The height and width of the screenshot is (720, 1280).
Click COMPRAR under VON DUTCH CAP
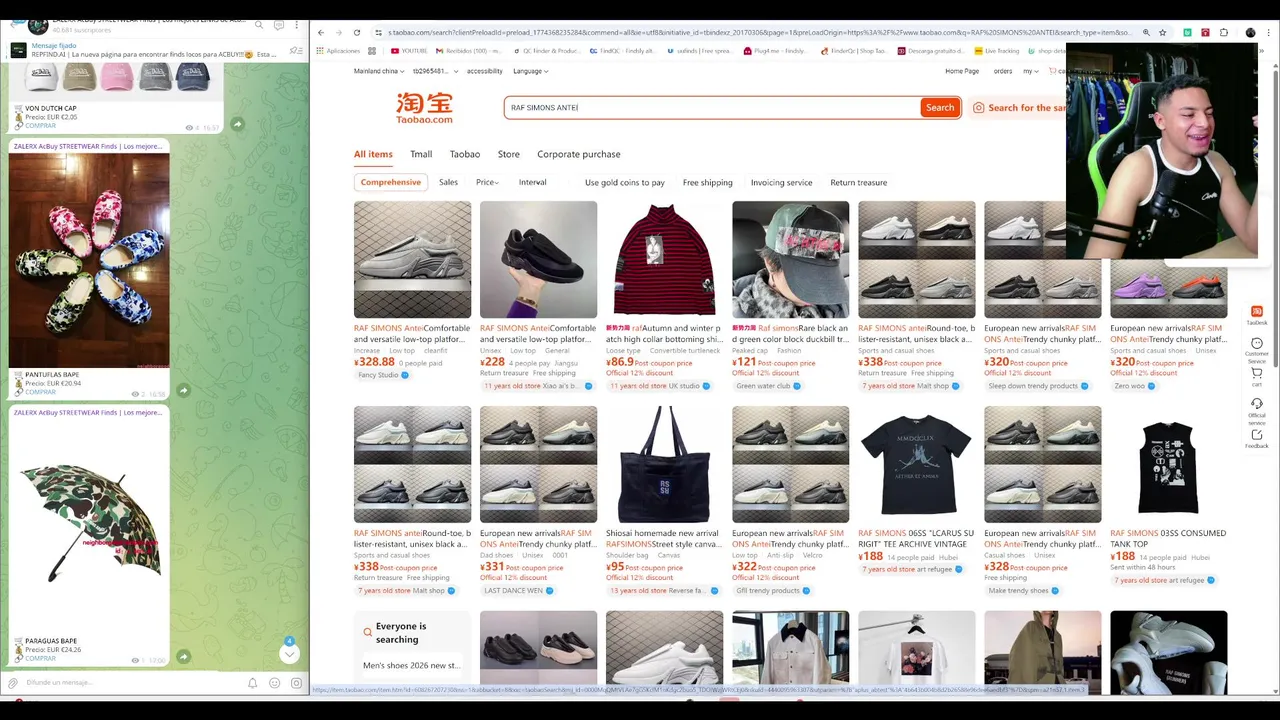pos(40,126)
